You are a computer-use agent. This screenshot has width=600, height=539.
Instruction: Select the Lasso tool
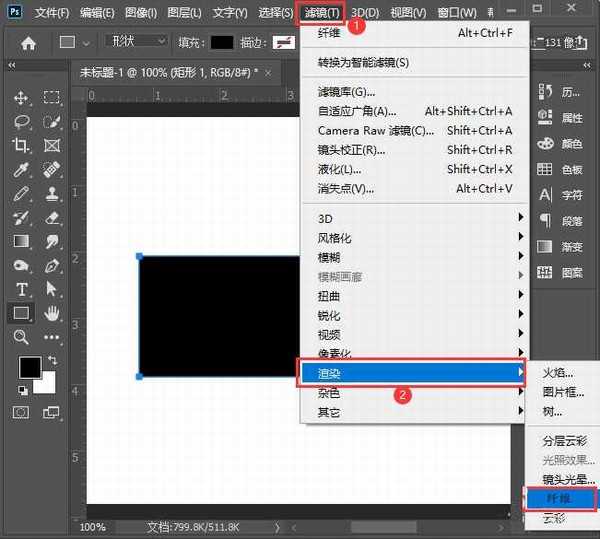[21, 121]
